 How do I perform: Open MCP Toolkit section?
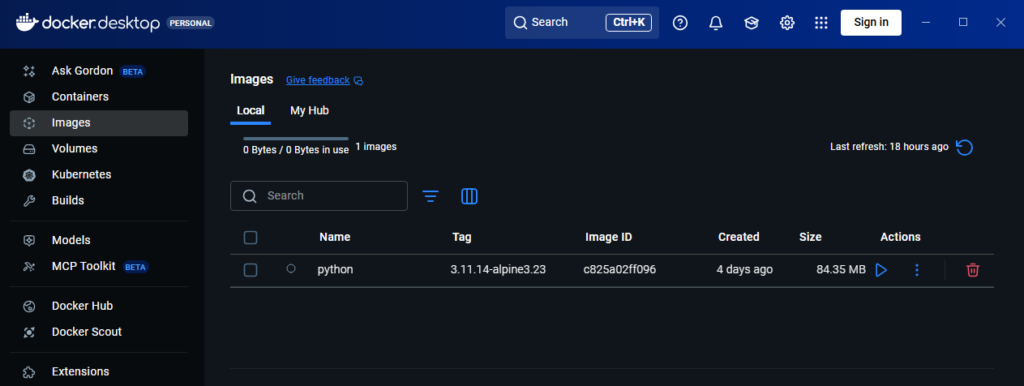99,266
